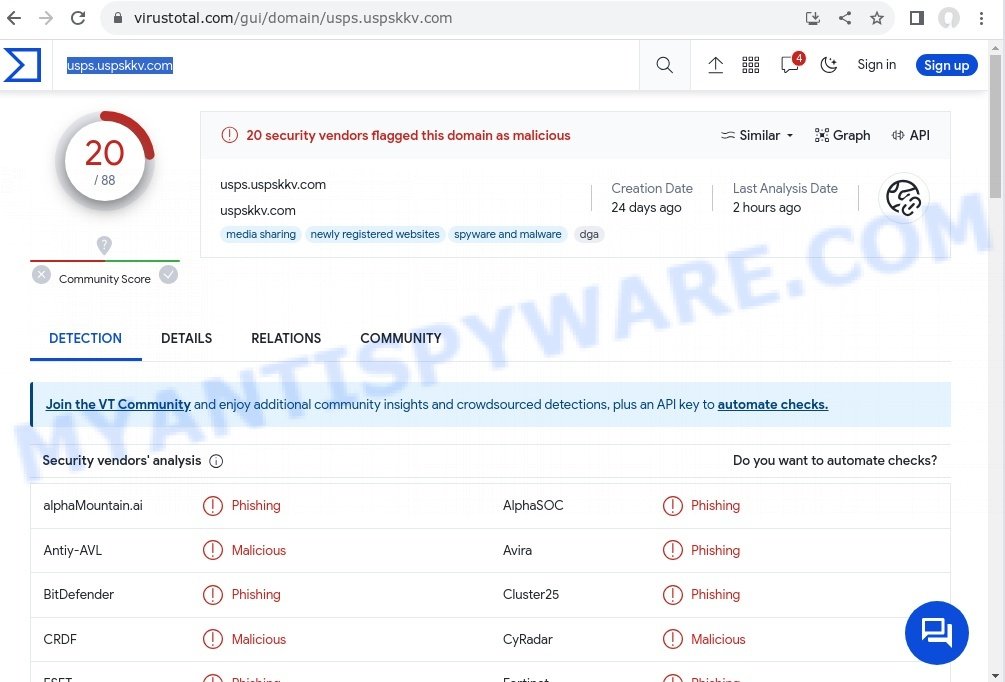Reload the page
The image size is (1005, 682).
[x=78, y=18]
